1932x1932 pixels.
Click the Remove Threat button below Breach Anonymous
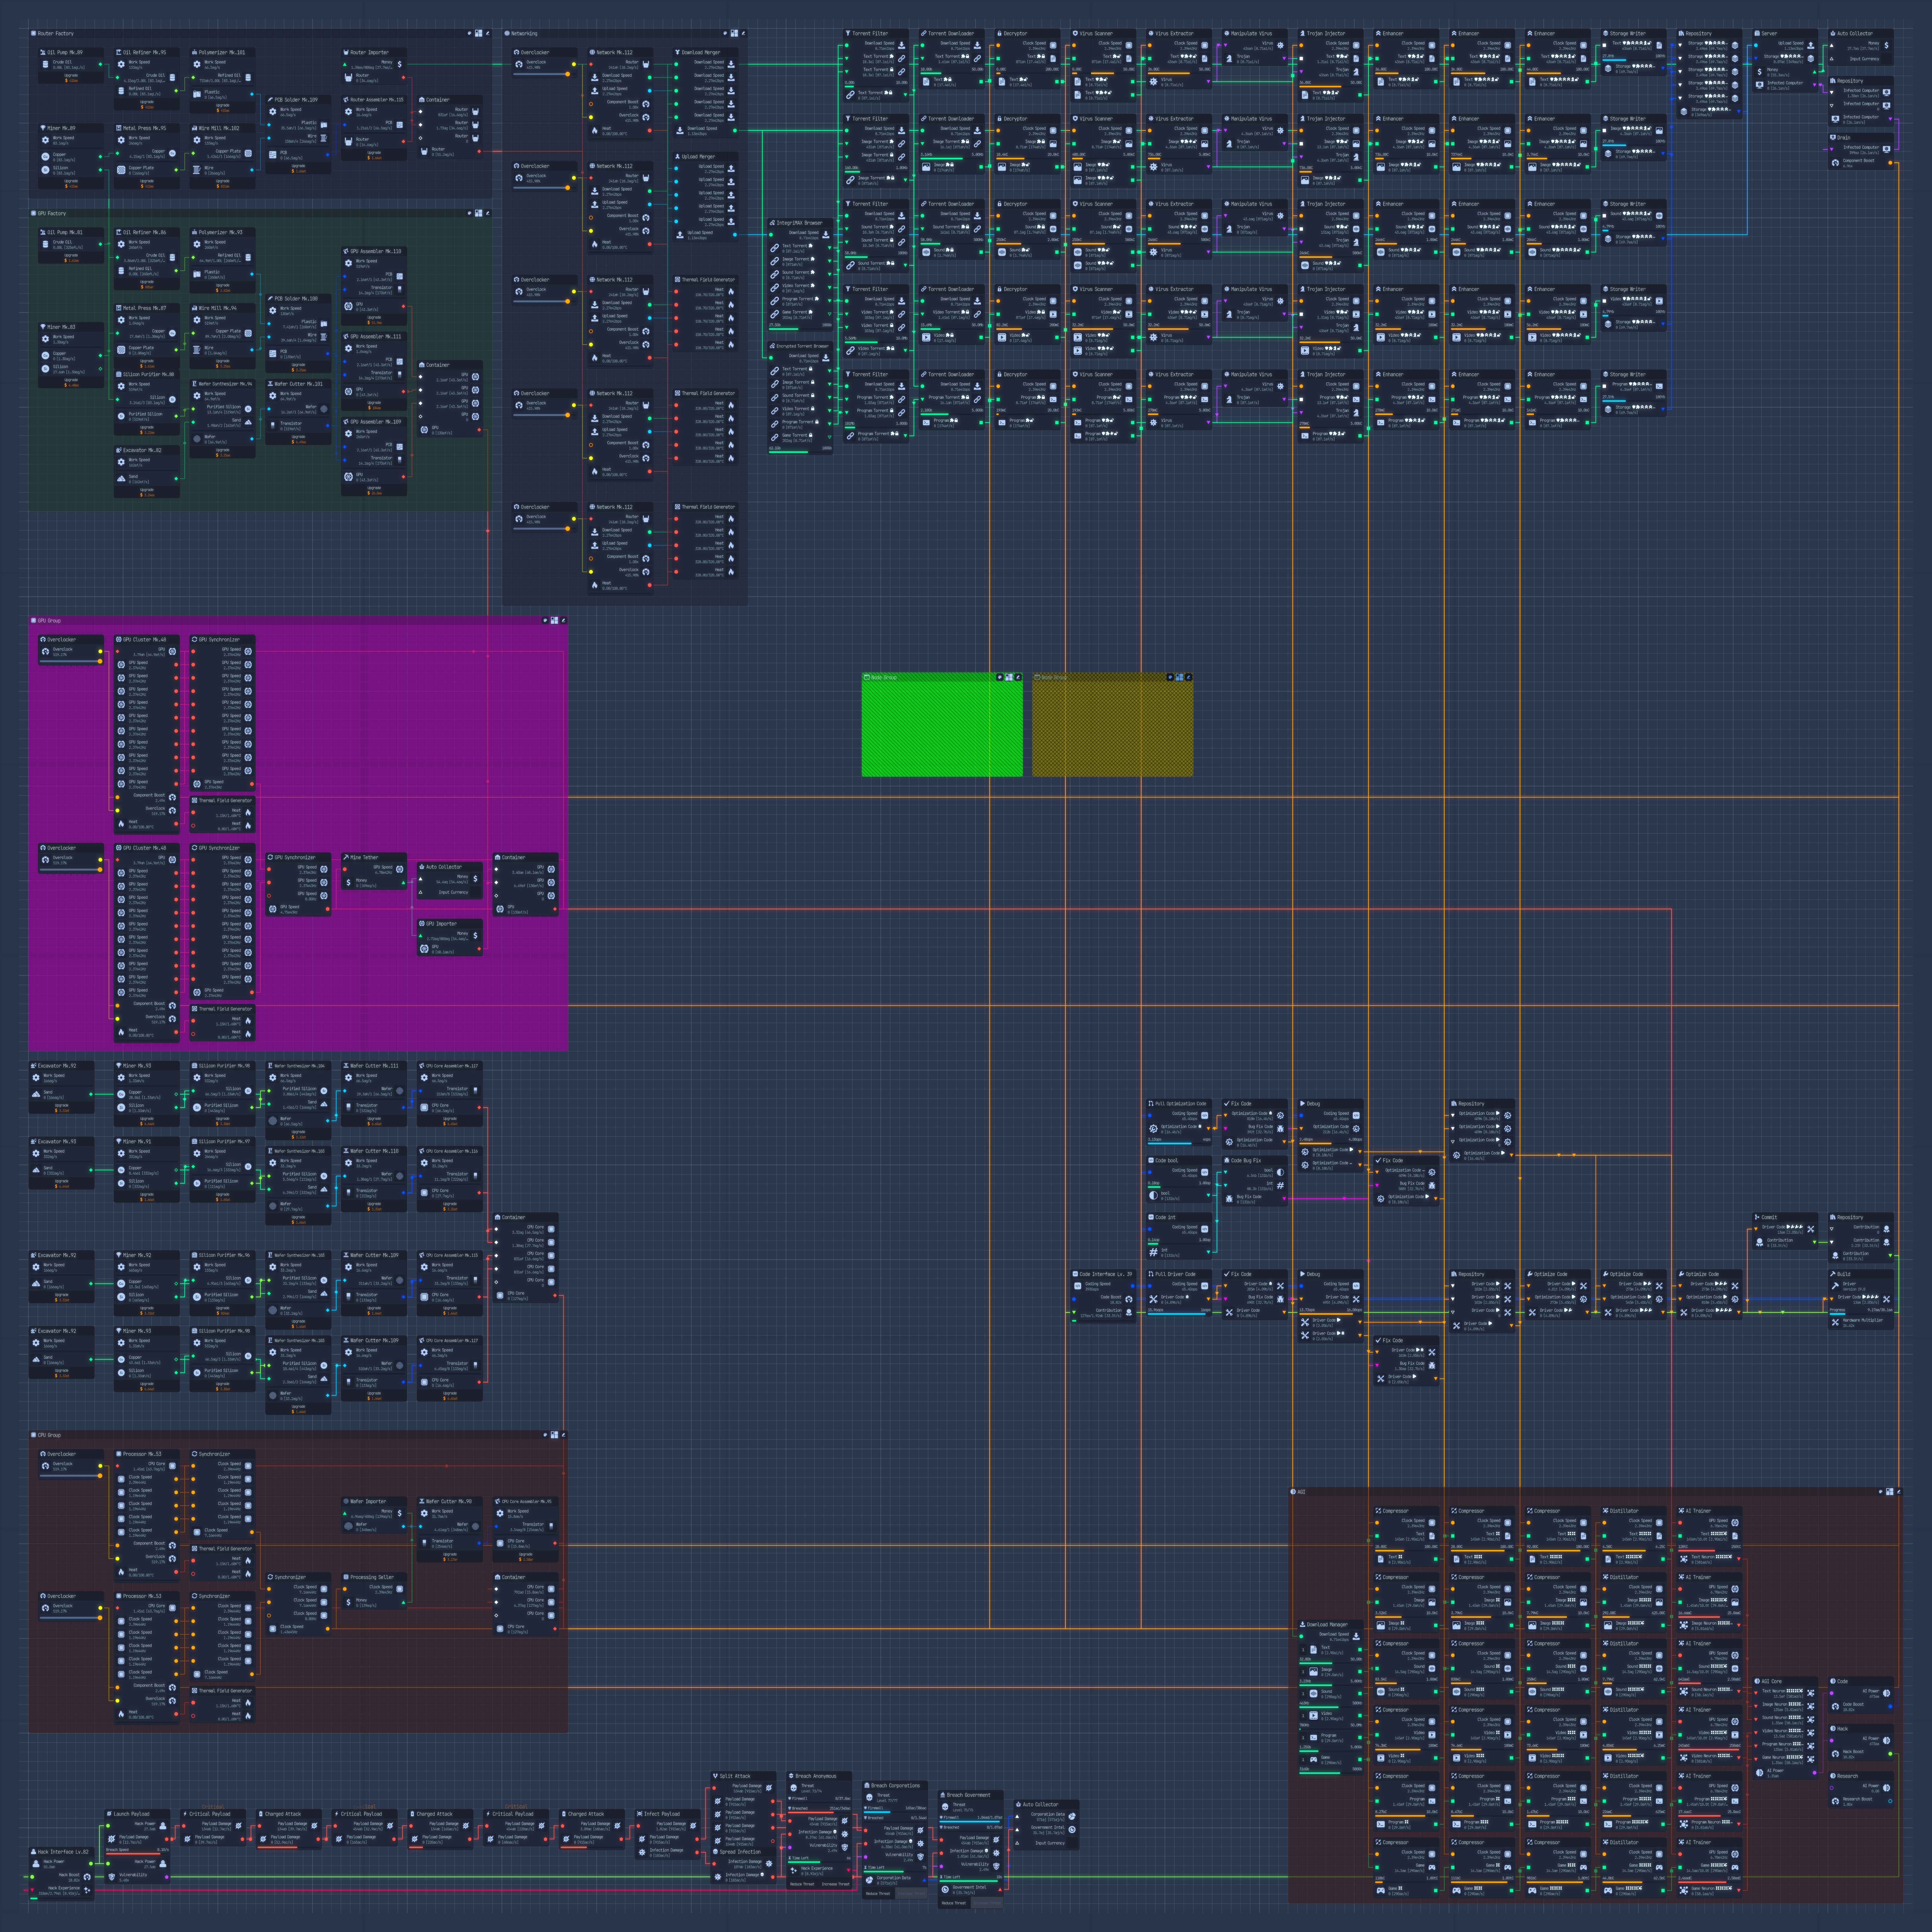802,1884
